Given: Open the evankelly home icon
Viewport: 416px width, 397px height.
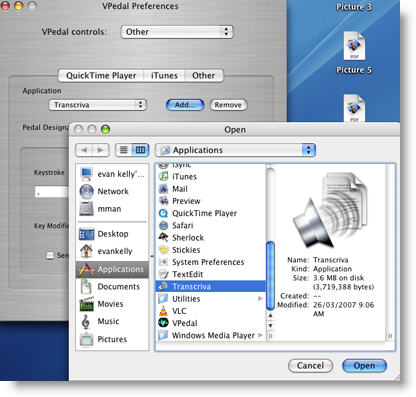Looking at the screenshot, I should tap(87, 251).
